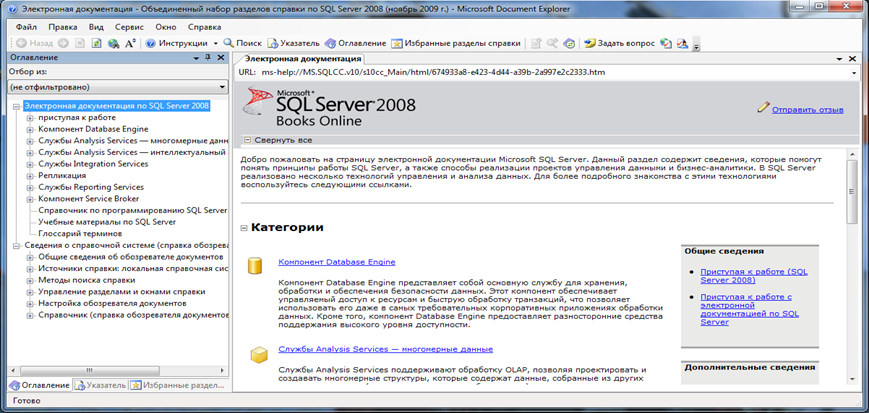Click the font size 'A' icon
869x413 pixels.
(130, 43)
